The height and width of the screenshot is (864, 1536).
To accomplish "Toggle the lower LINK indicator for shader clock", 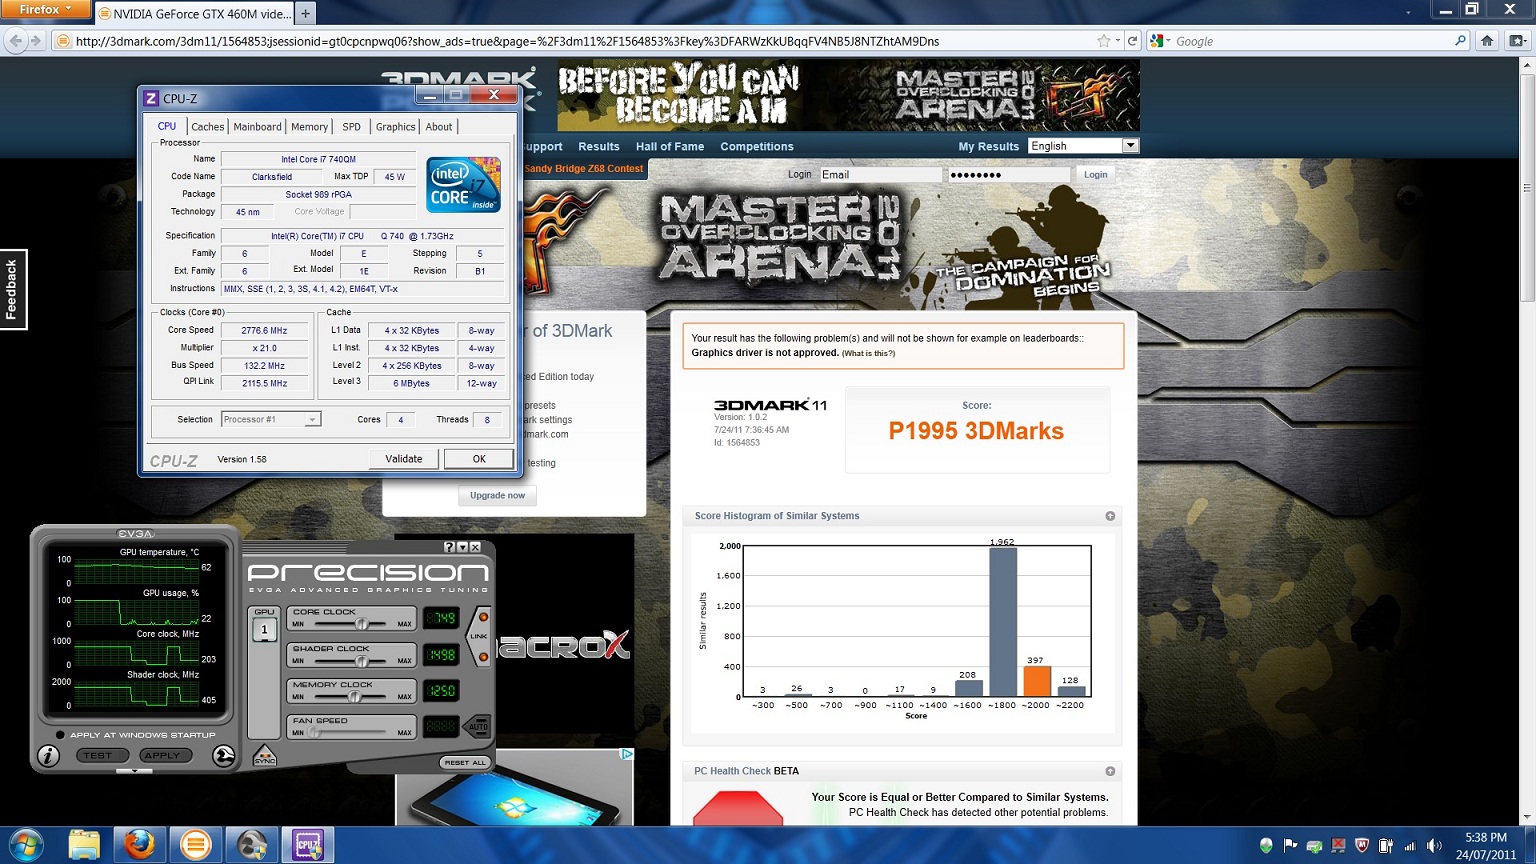I will tap(483, 656).
